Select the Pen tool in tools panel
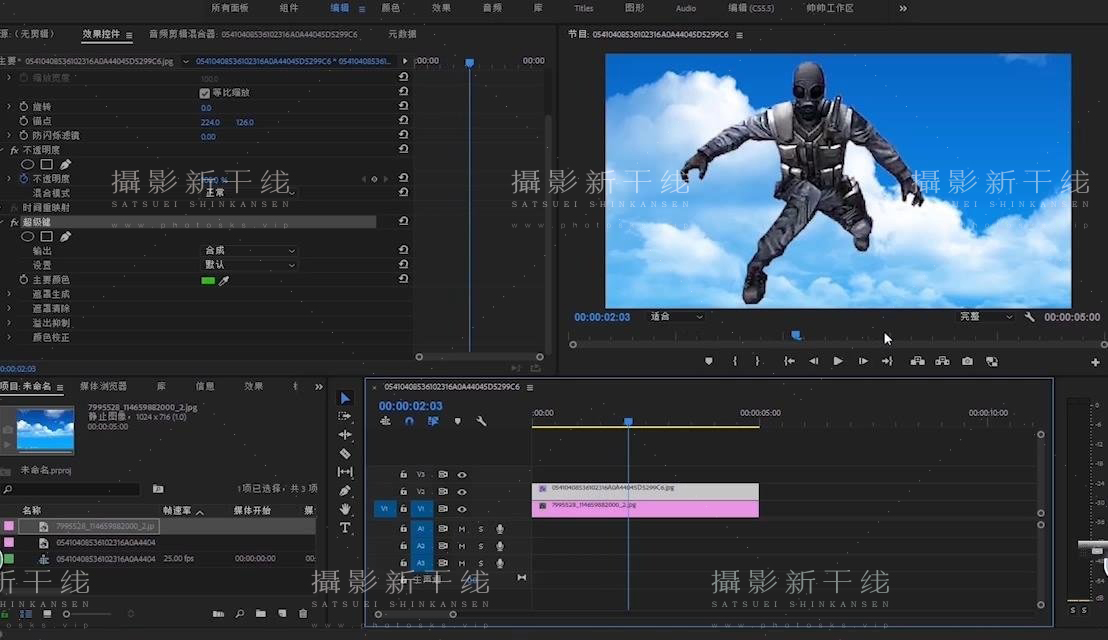 pyautogui.click(x=345, y=490)
